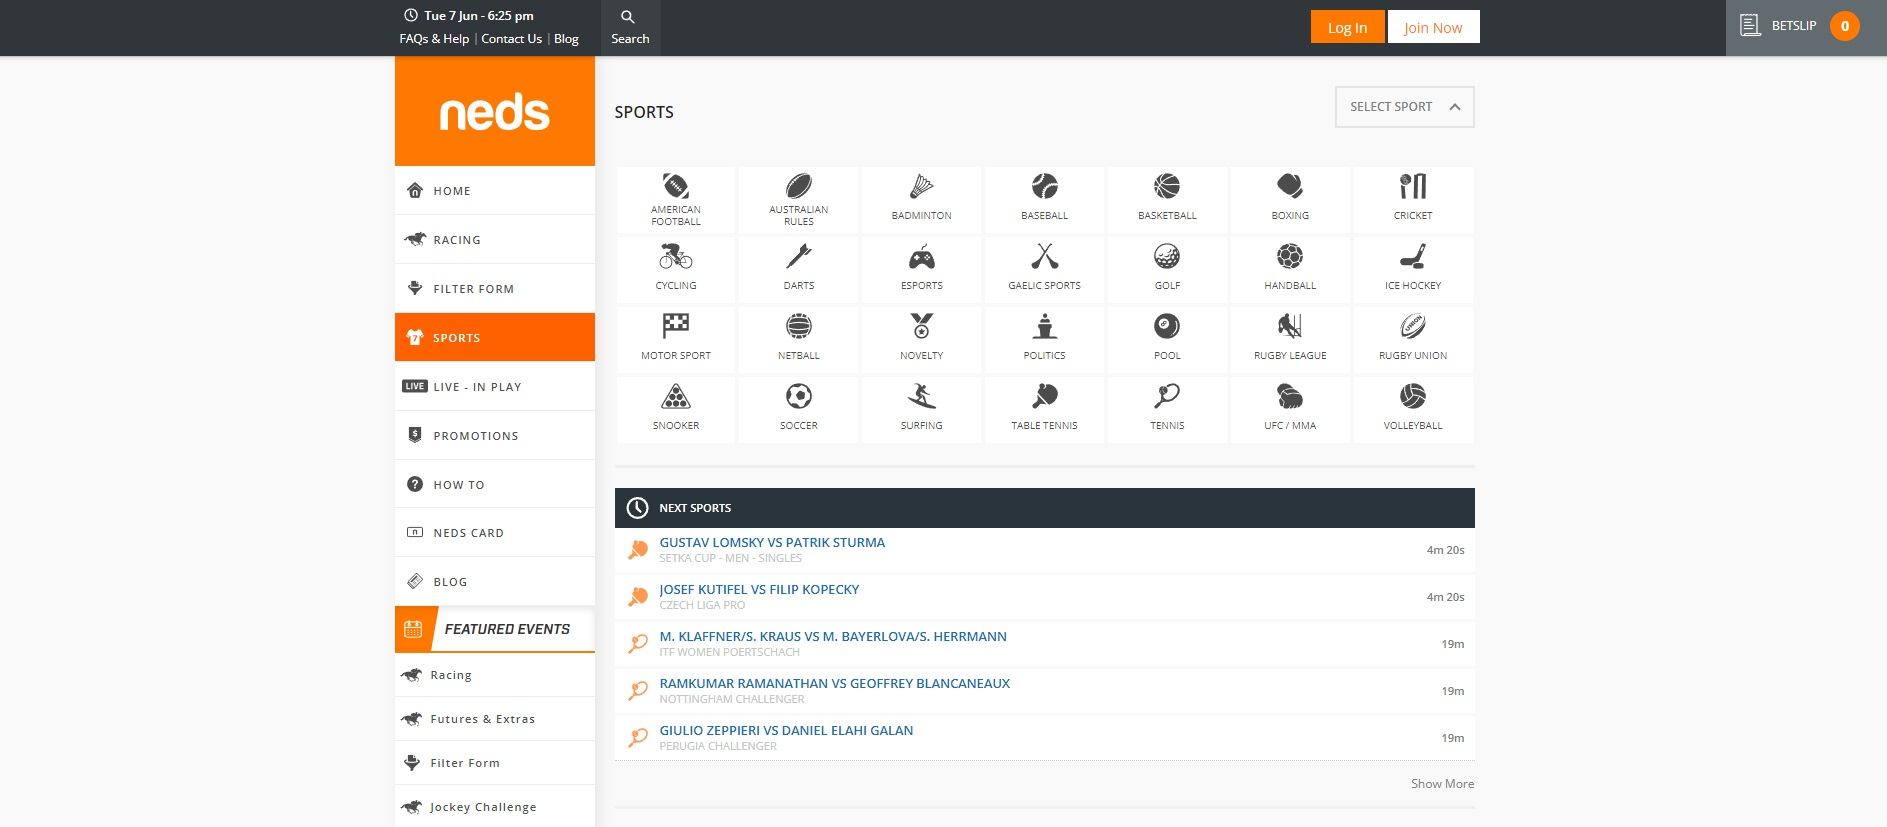Open the Soccer ball tile
The width and height of the screenshot is (1887, 827).
[799, 410]
